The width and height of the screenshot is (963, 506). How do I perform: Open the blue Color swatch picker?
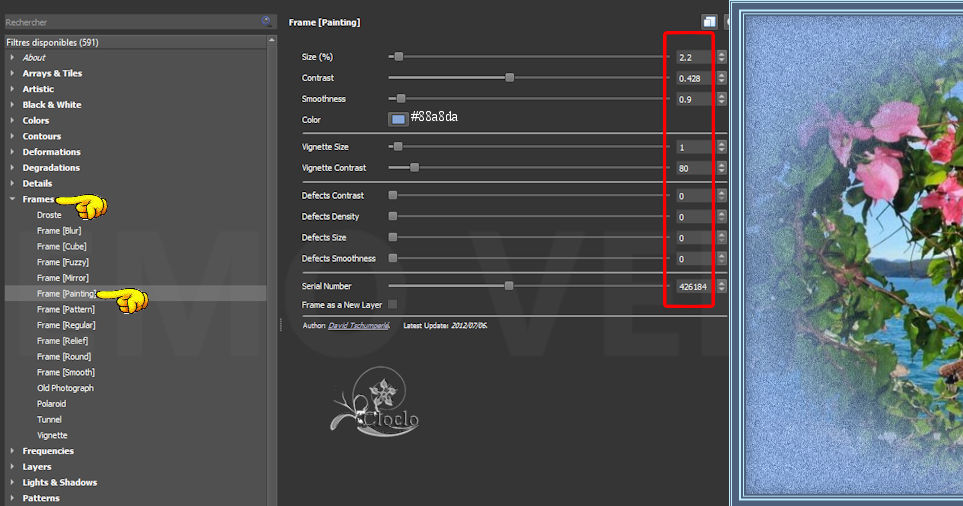[x=398, y=119]
